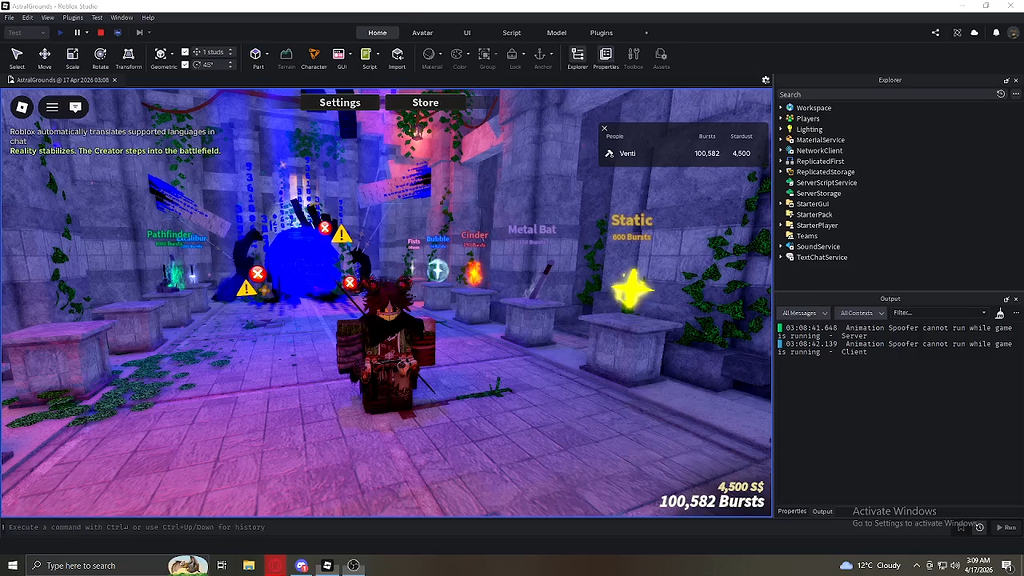Open the Character tool
1024x576 pixels.
[x=313, y=57]
